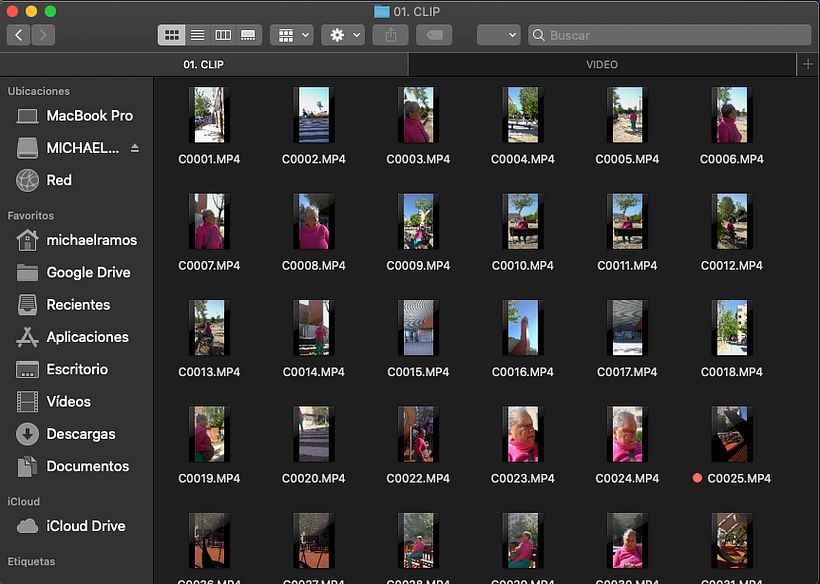Open the michaelramos home folder
The width and height of the screenshot is (820, 584).
coord(76,240)
